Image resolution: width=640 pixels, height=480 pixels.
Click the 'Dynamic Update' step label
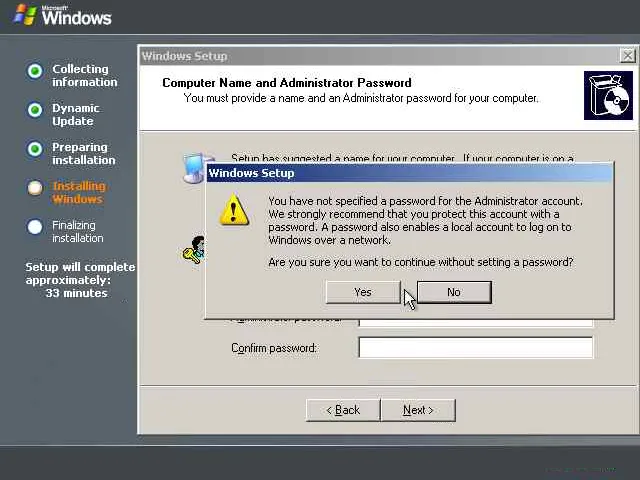point(76,115)
